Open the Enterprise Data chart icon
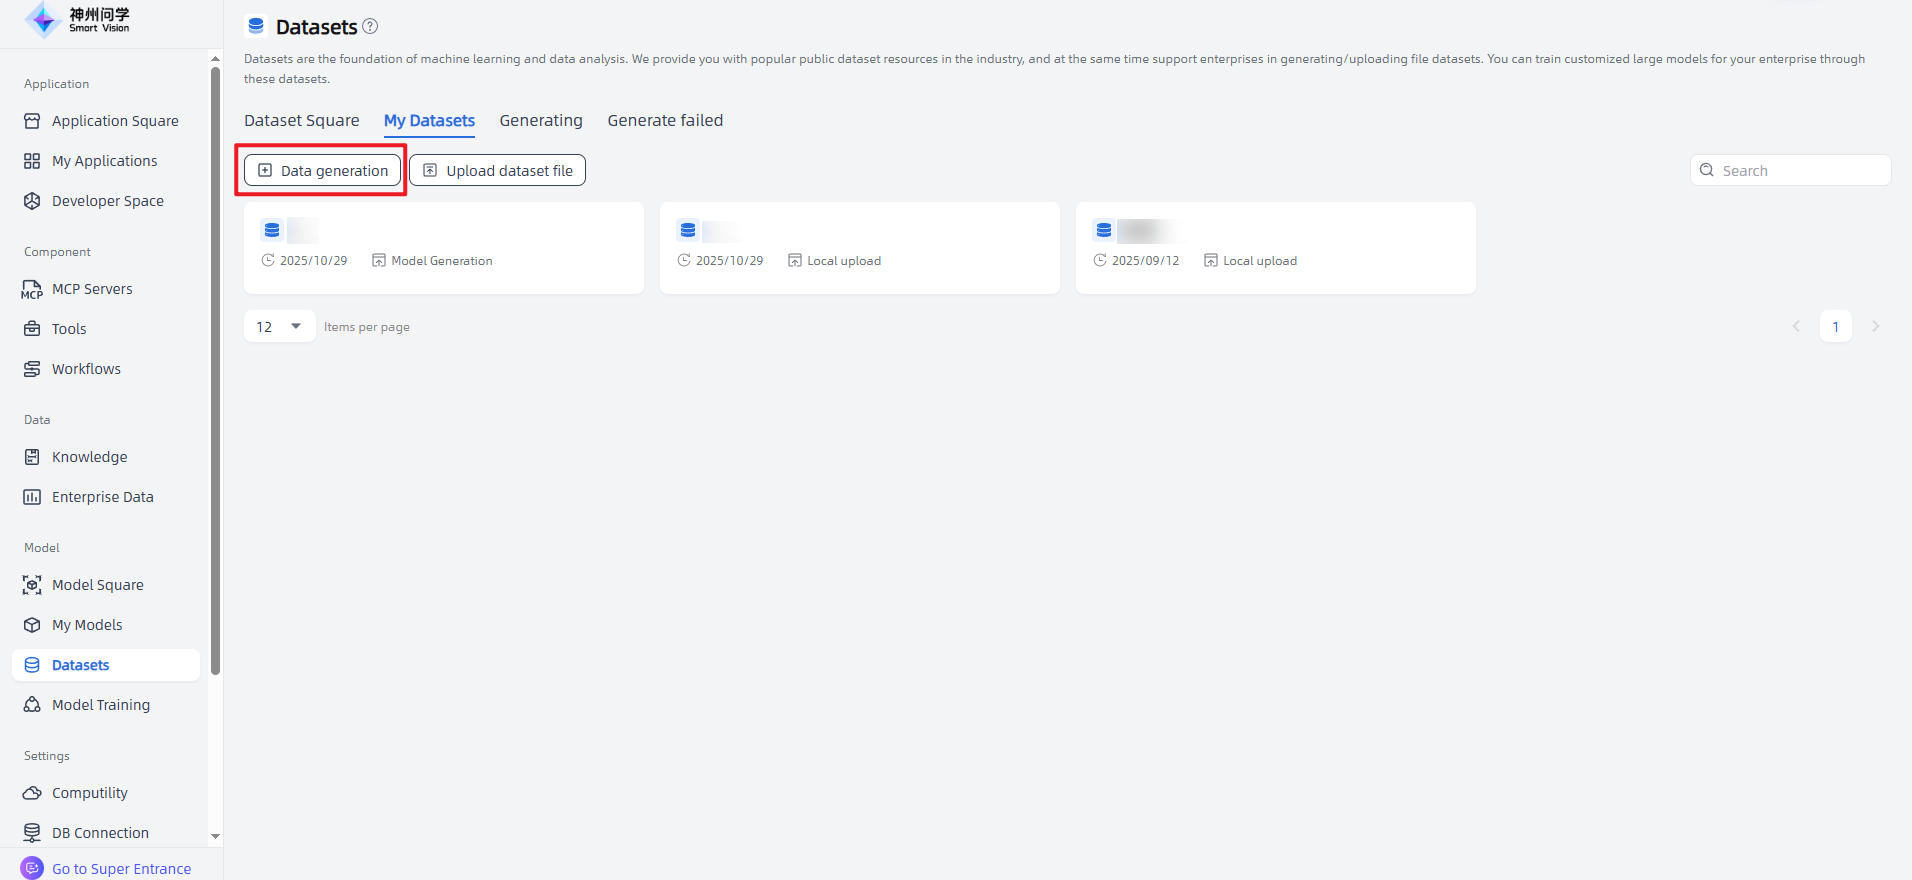 (32, 497)
